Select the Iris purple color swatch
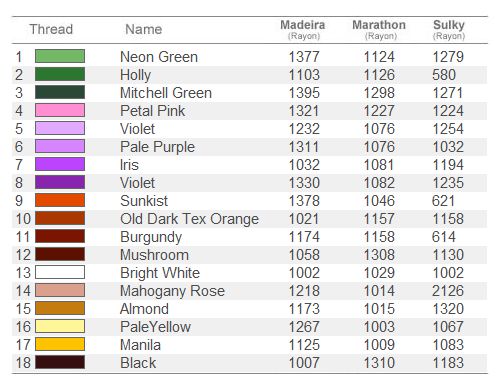This screenshot has height=384, width=500. [60, 164]
